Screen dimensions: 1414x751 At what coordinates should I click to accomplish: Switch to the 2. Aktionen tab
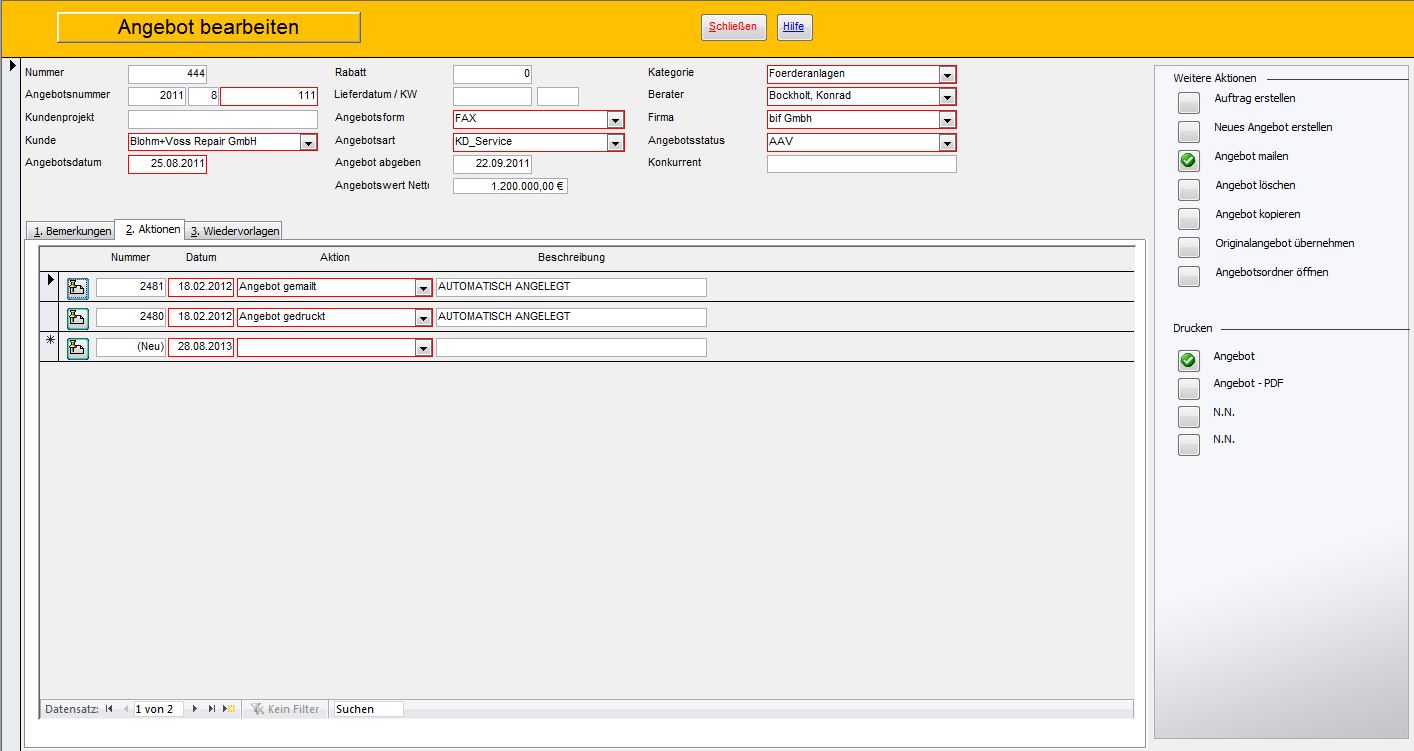point(151,230)
